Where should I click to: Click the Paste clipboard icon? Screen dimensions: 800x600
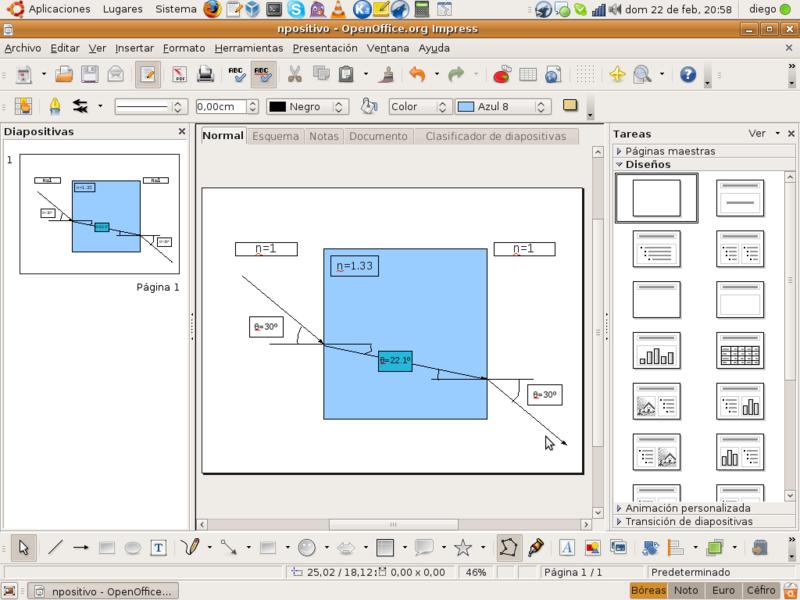[x=346, y=75]
